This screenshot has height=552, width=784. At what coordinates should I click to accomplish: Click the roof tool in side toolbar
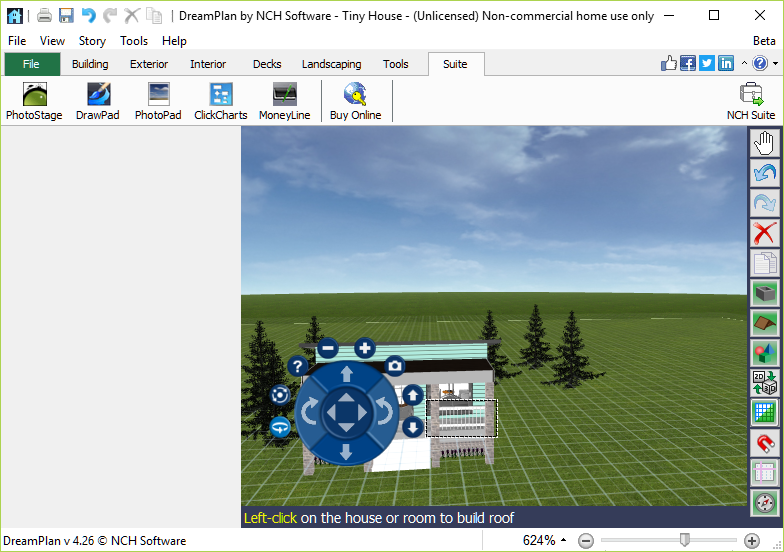point(765,323)
